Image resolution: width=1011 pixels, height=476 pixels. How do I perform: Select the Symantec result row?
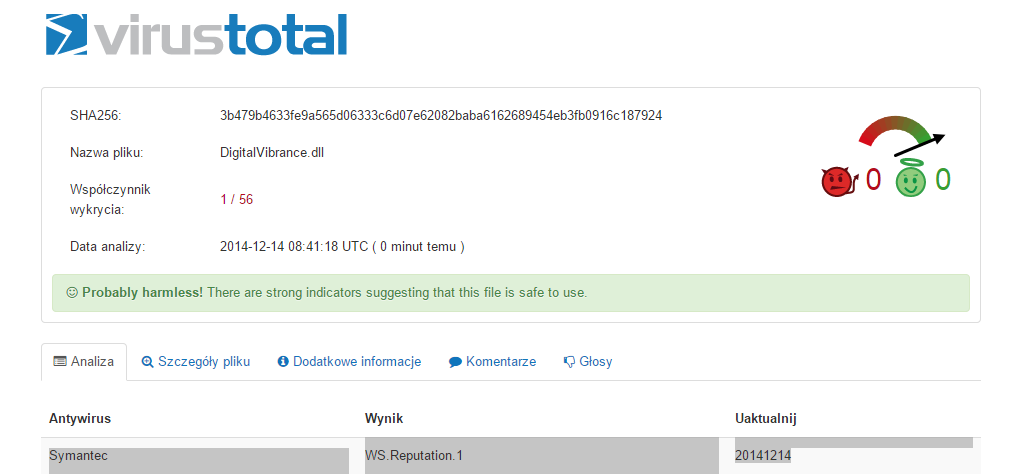pos(511,456)
